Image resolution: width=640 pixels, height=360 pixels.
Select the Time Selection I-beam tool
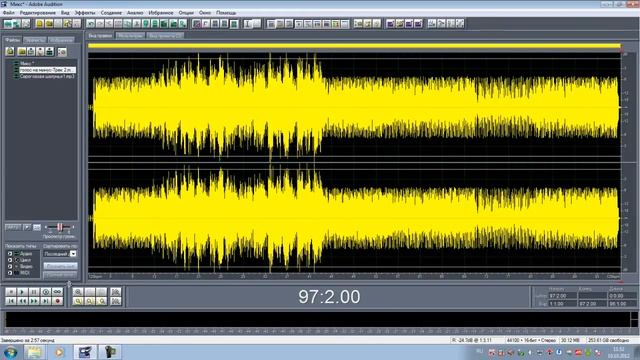click(x=247, y=24)
